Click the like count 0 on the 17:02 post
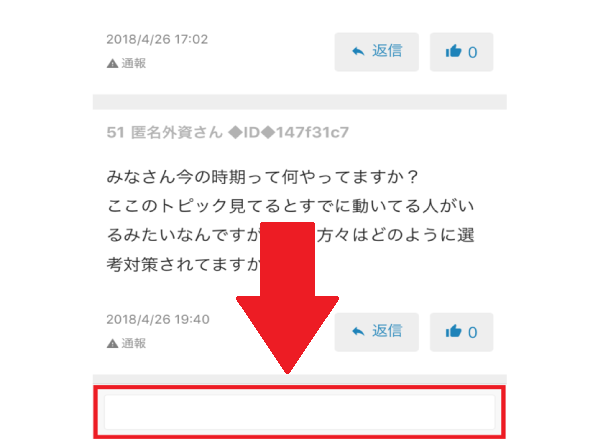The height and width of the screenshot is (439, 597). click(x=472, y=53)
